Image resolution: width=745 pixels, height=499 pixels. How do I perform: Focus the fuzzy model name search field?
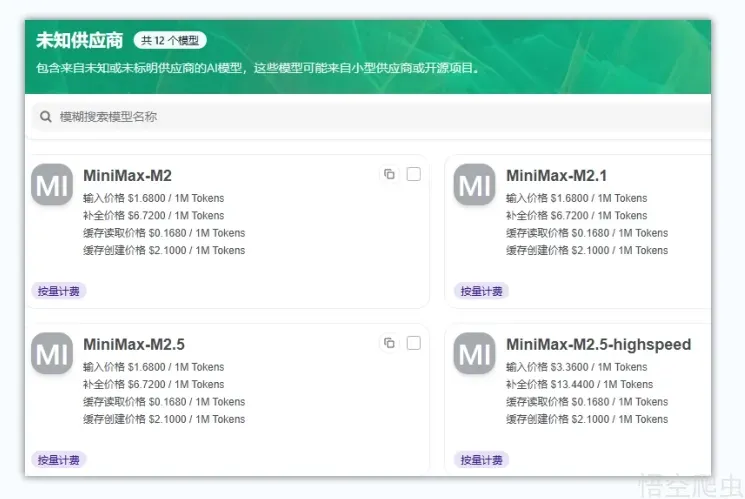pyautogui.click(x=372, y=116)
